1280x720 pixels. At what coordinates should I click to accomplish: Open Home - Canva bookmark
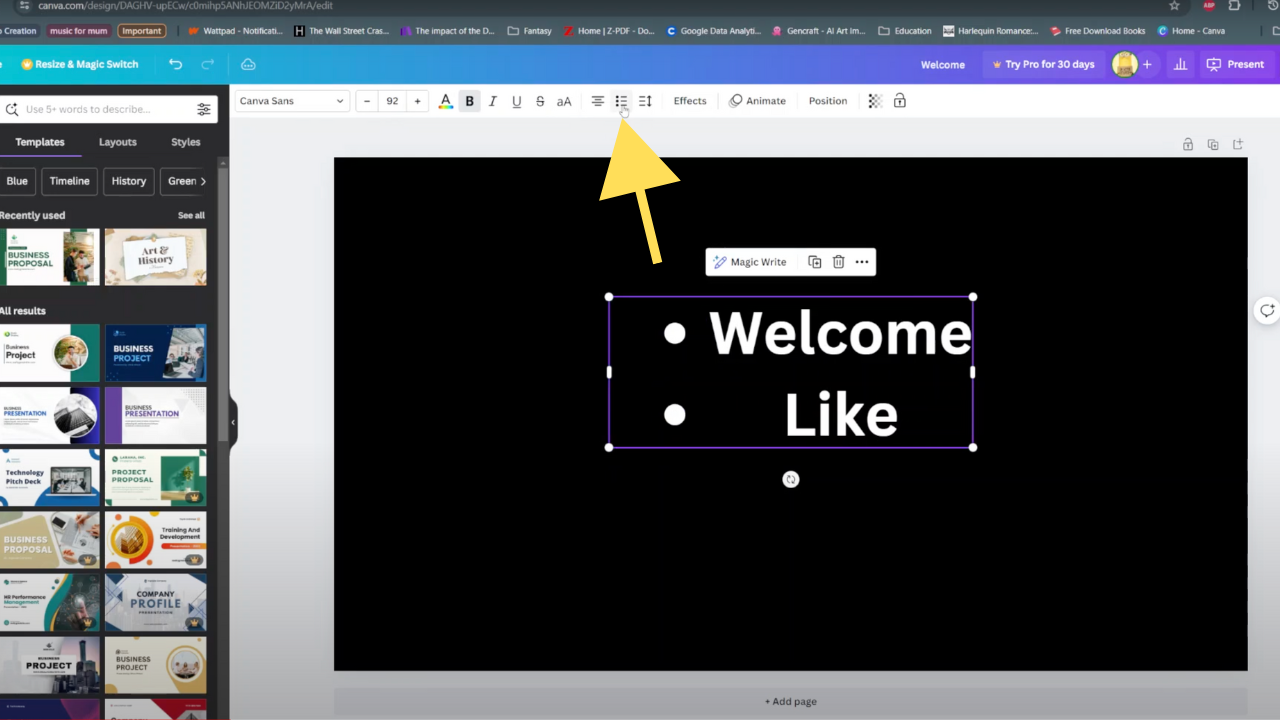coord(1190,31)
